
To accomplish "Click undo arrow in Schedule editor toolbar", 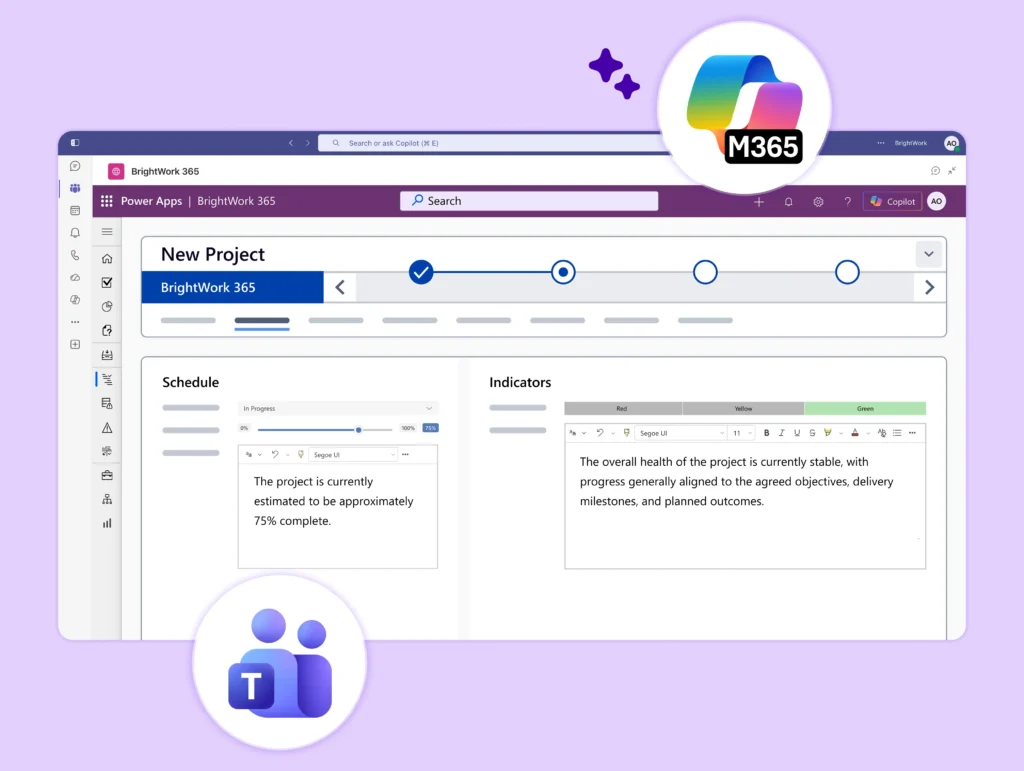I will (x=275, y=454).
